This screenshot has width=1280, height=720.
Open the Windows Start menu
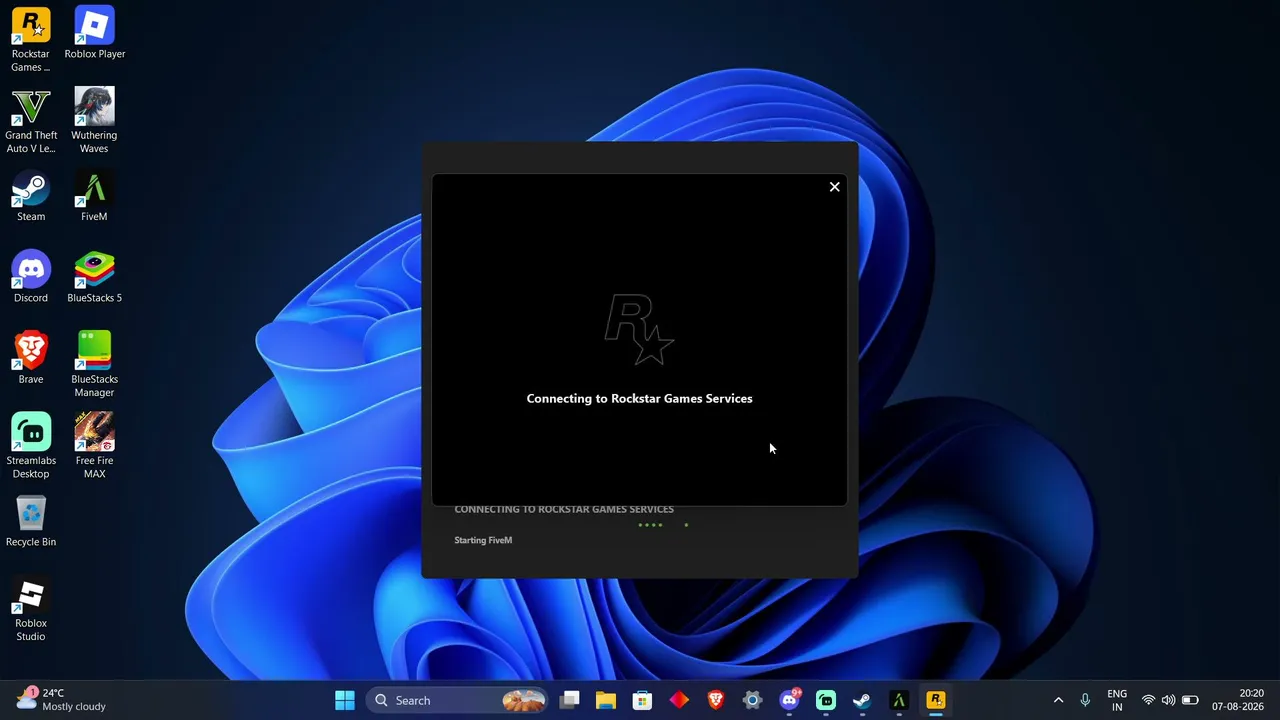click(x=344, y=700)
